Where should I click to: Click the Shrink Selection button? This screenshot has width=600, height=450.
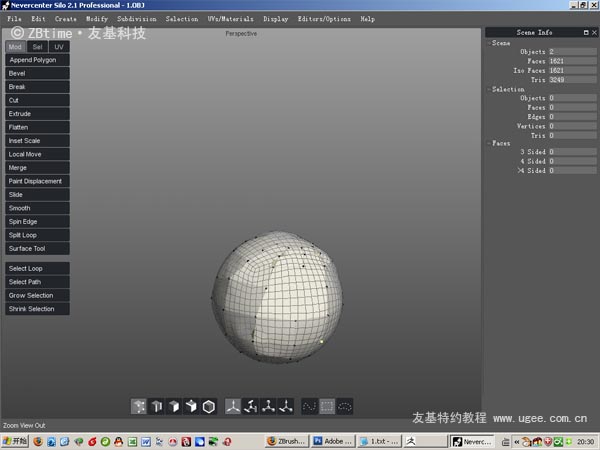pyautogui.click(x=38, y=309)
